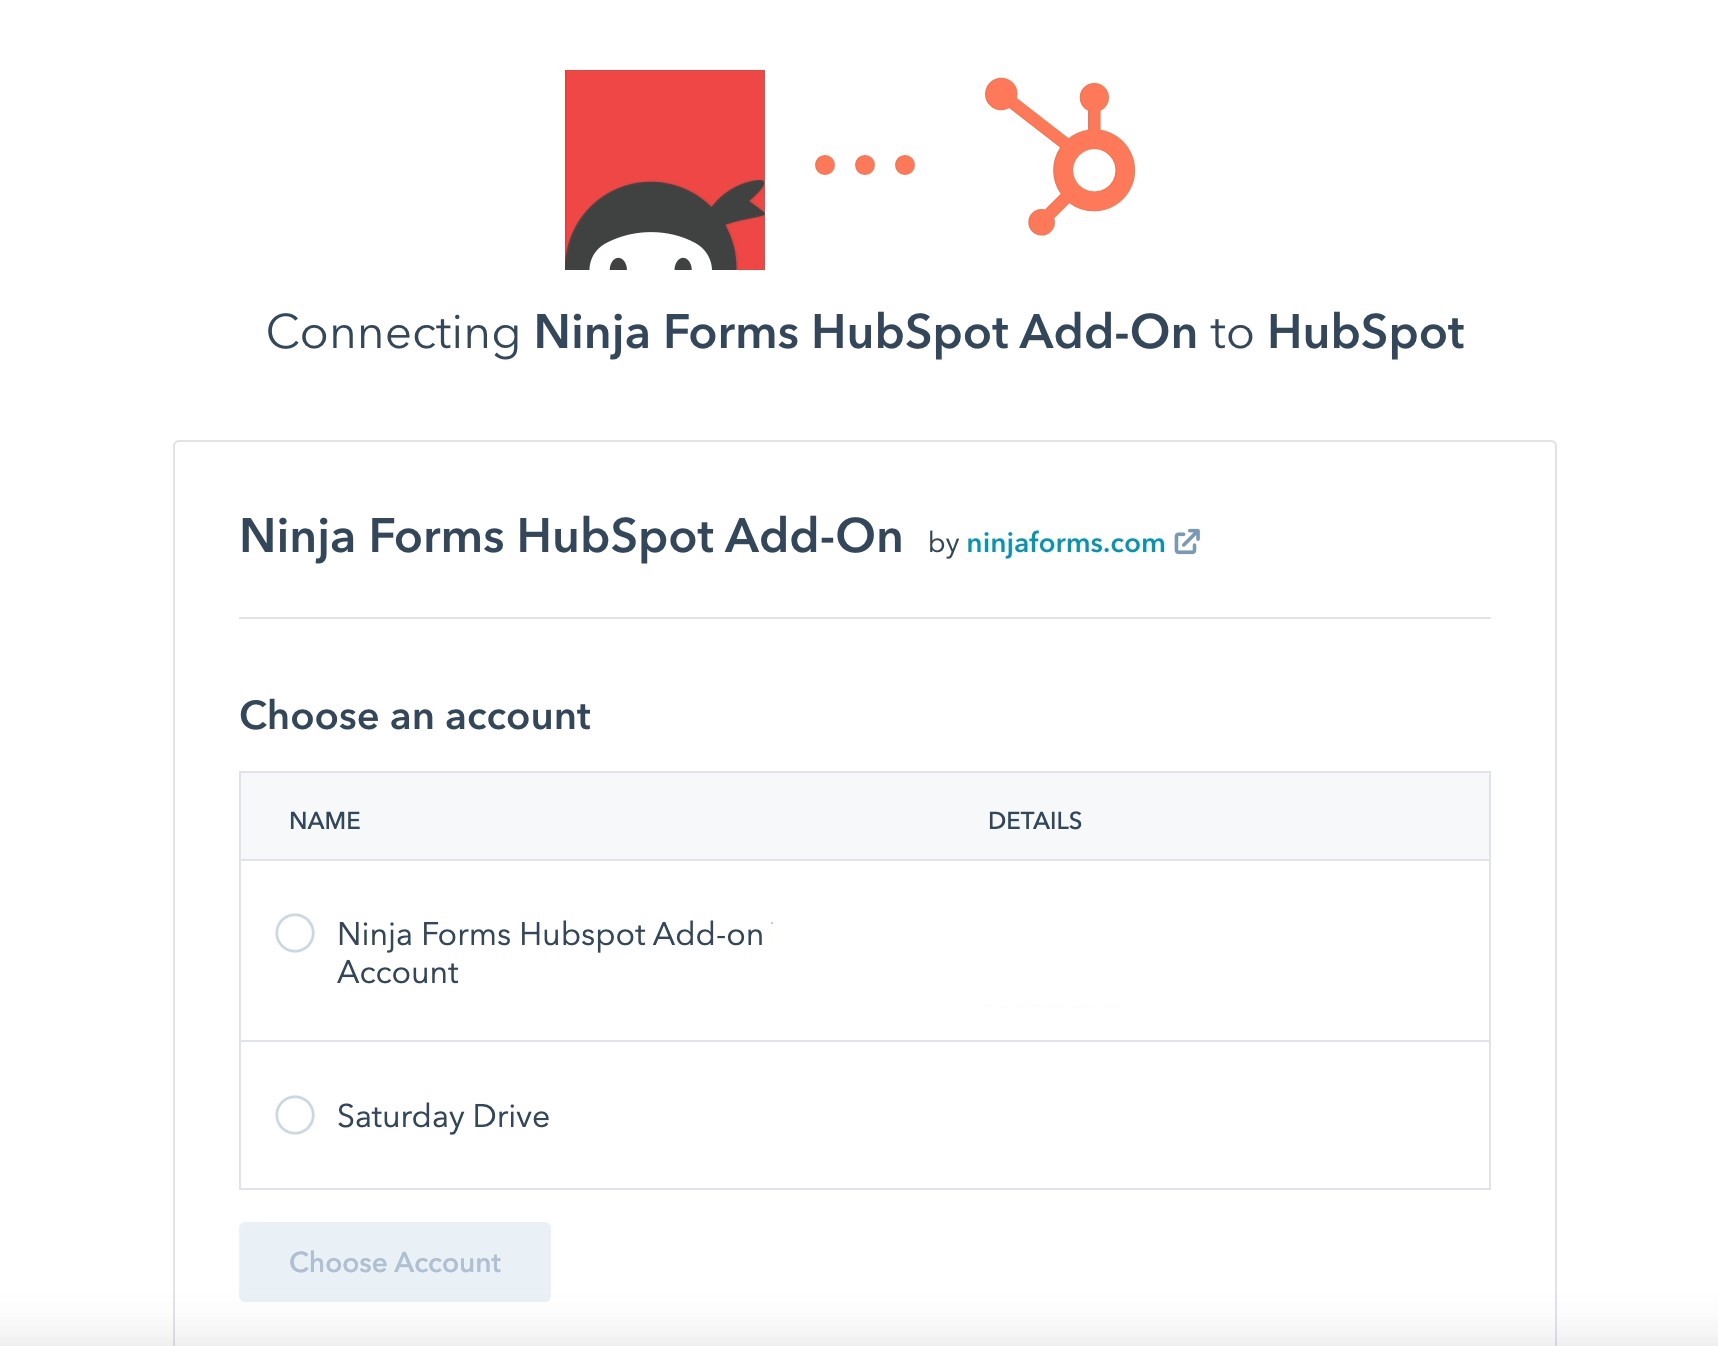Image resolution: width=1718 pixels, height=1346 pixels.
Task: Click the Ninja Forms HubSpot Add-On card heading
Action: [571, 536]
